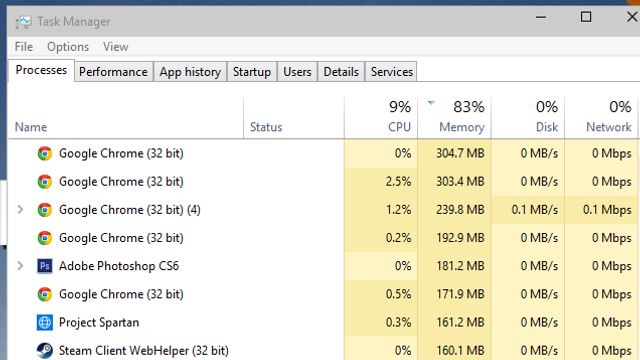
Task: Click the Steam Client WebHelper icon
Action: pos(44,351)
